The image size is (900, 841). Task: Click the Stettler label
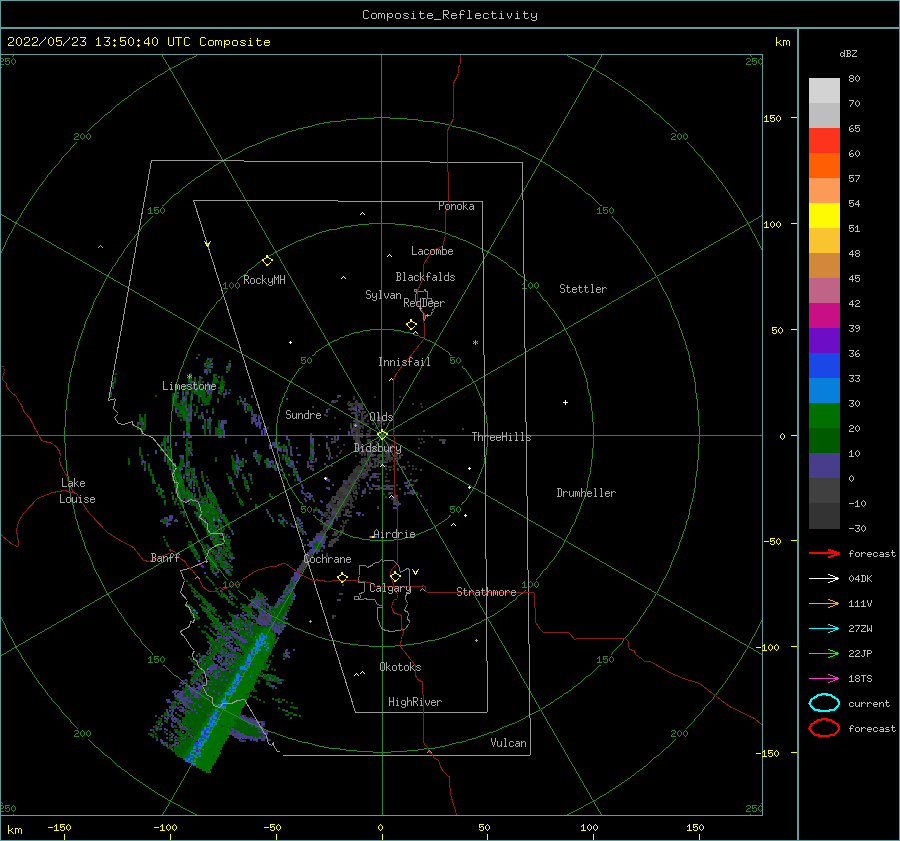583,289
